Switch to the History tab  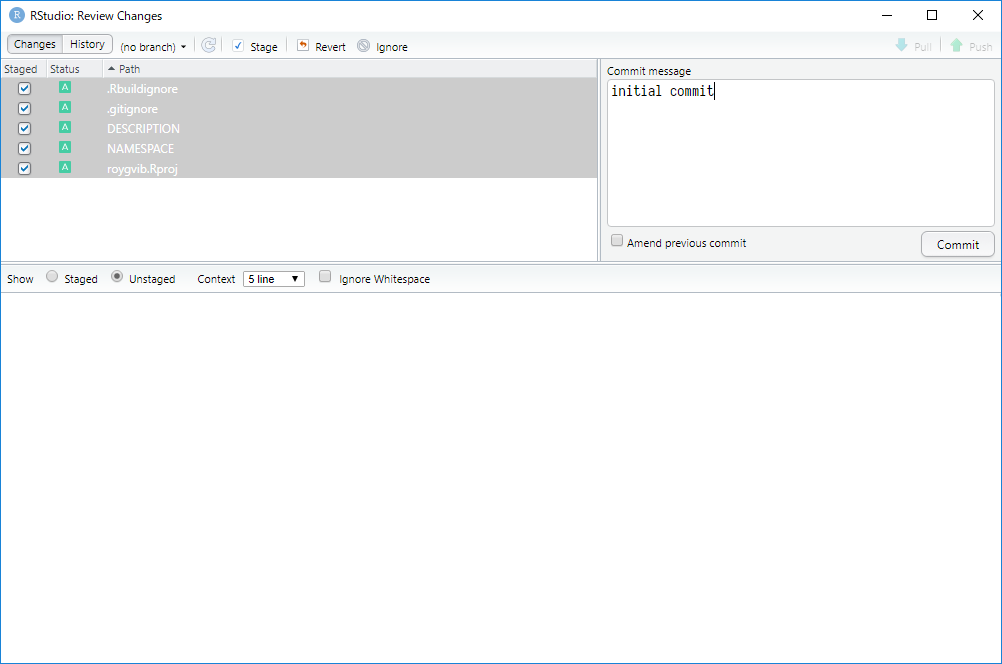pyautogui.click(x=87, y=44)
